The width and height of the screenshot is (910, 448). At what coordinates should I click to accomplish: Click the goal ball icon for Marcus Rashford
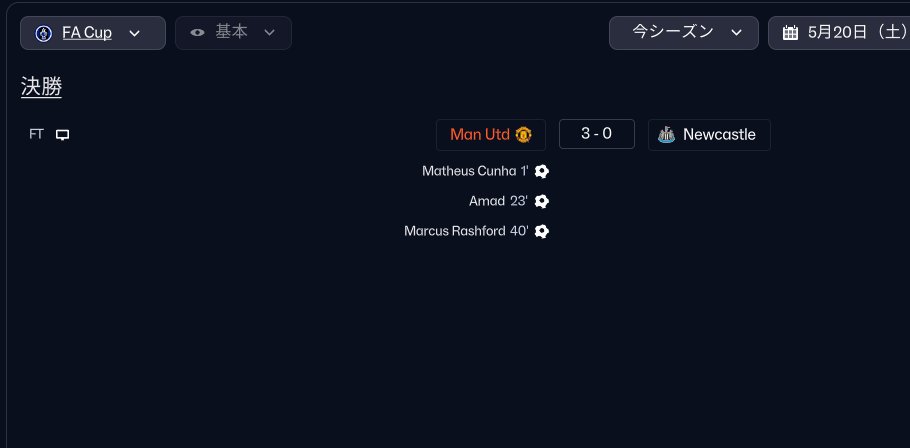click(541, 232)
